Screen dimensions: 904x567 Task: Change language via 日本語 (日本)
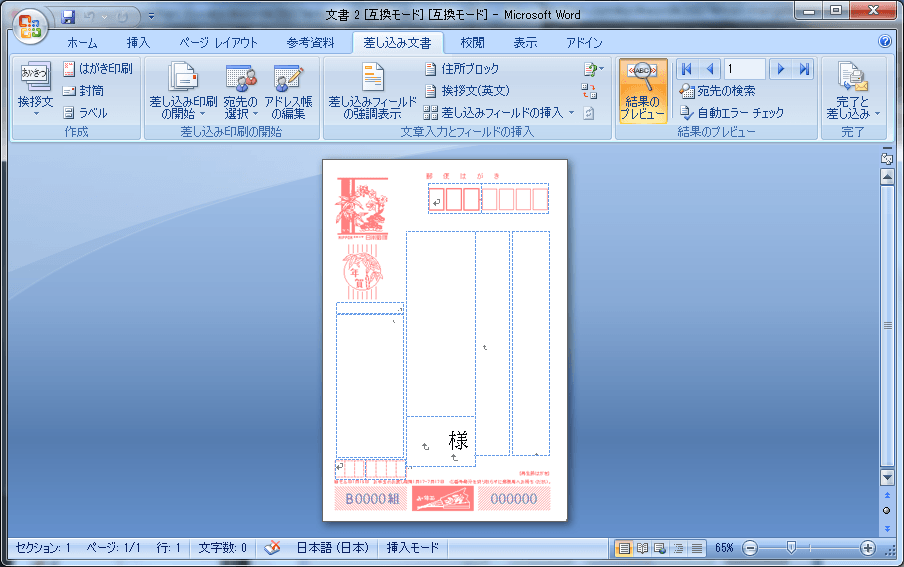coord(333,547)
